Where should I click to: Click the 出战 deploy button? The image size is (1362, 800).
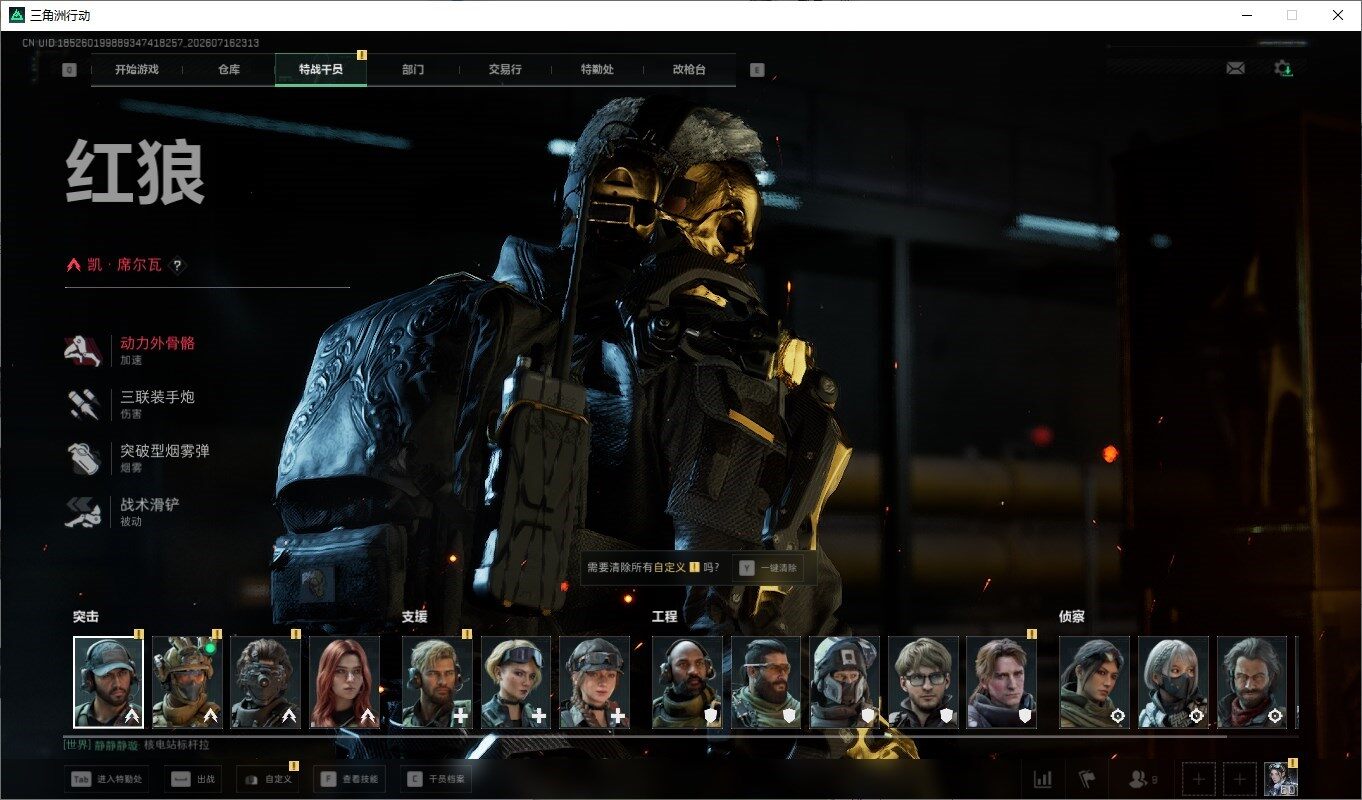193,779
